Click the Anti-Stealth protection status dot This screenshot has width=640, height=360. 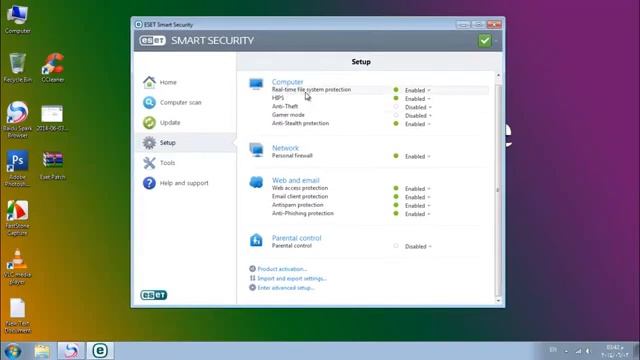coord(396,124)
